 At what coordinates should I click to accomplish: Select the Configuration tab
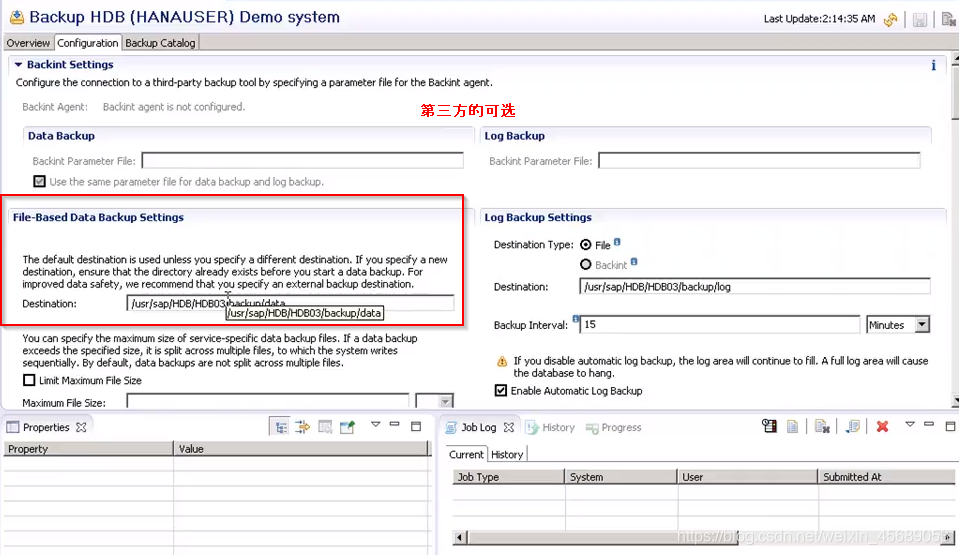coord(87,43)
